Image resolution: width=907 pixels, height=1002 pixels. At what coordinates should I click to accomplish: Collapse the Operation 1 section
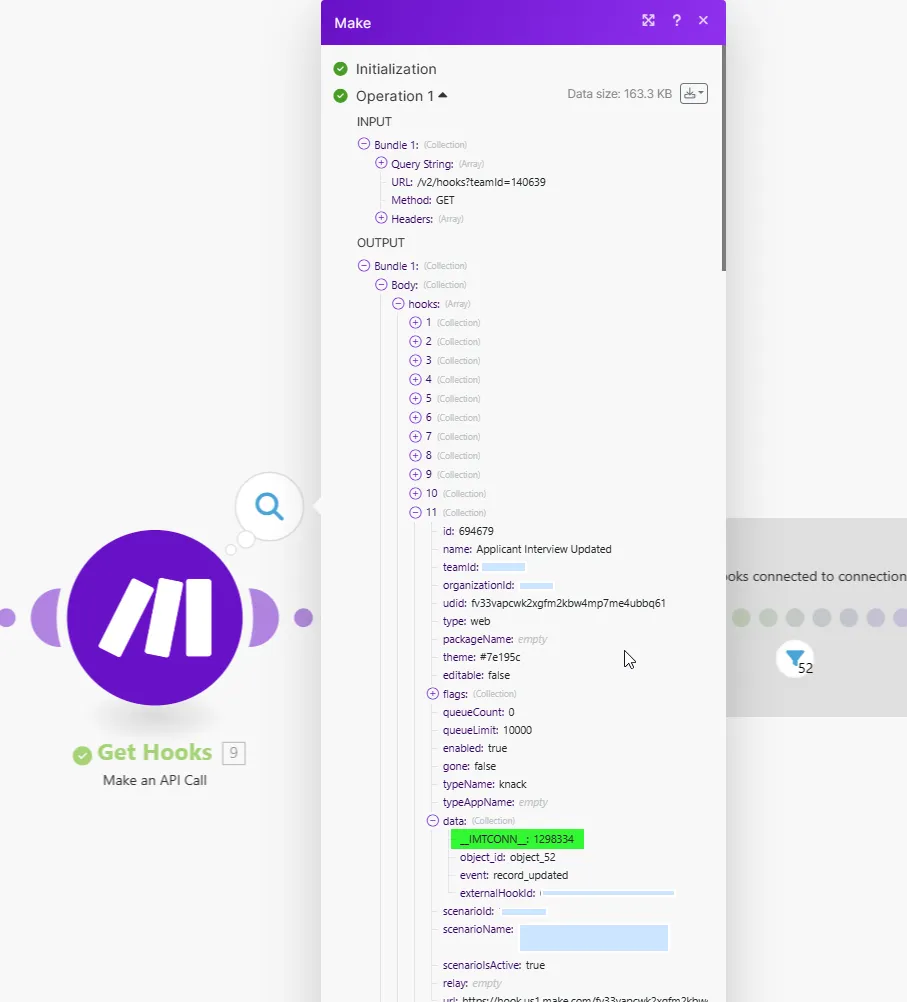443,95
